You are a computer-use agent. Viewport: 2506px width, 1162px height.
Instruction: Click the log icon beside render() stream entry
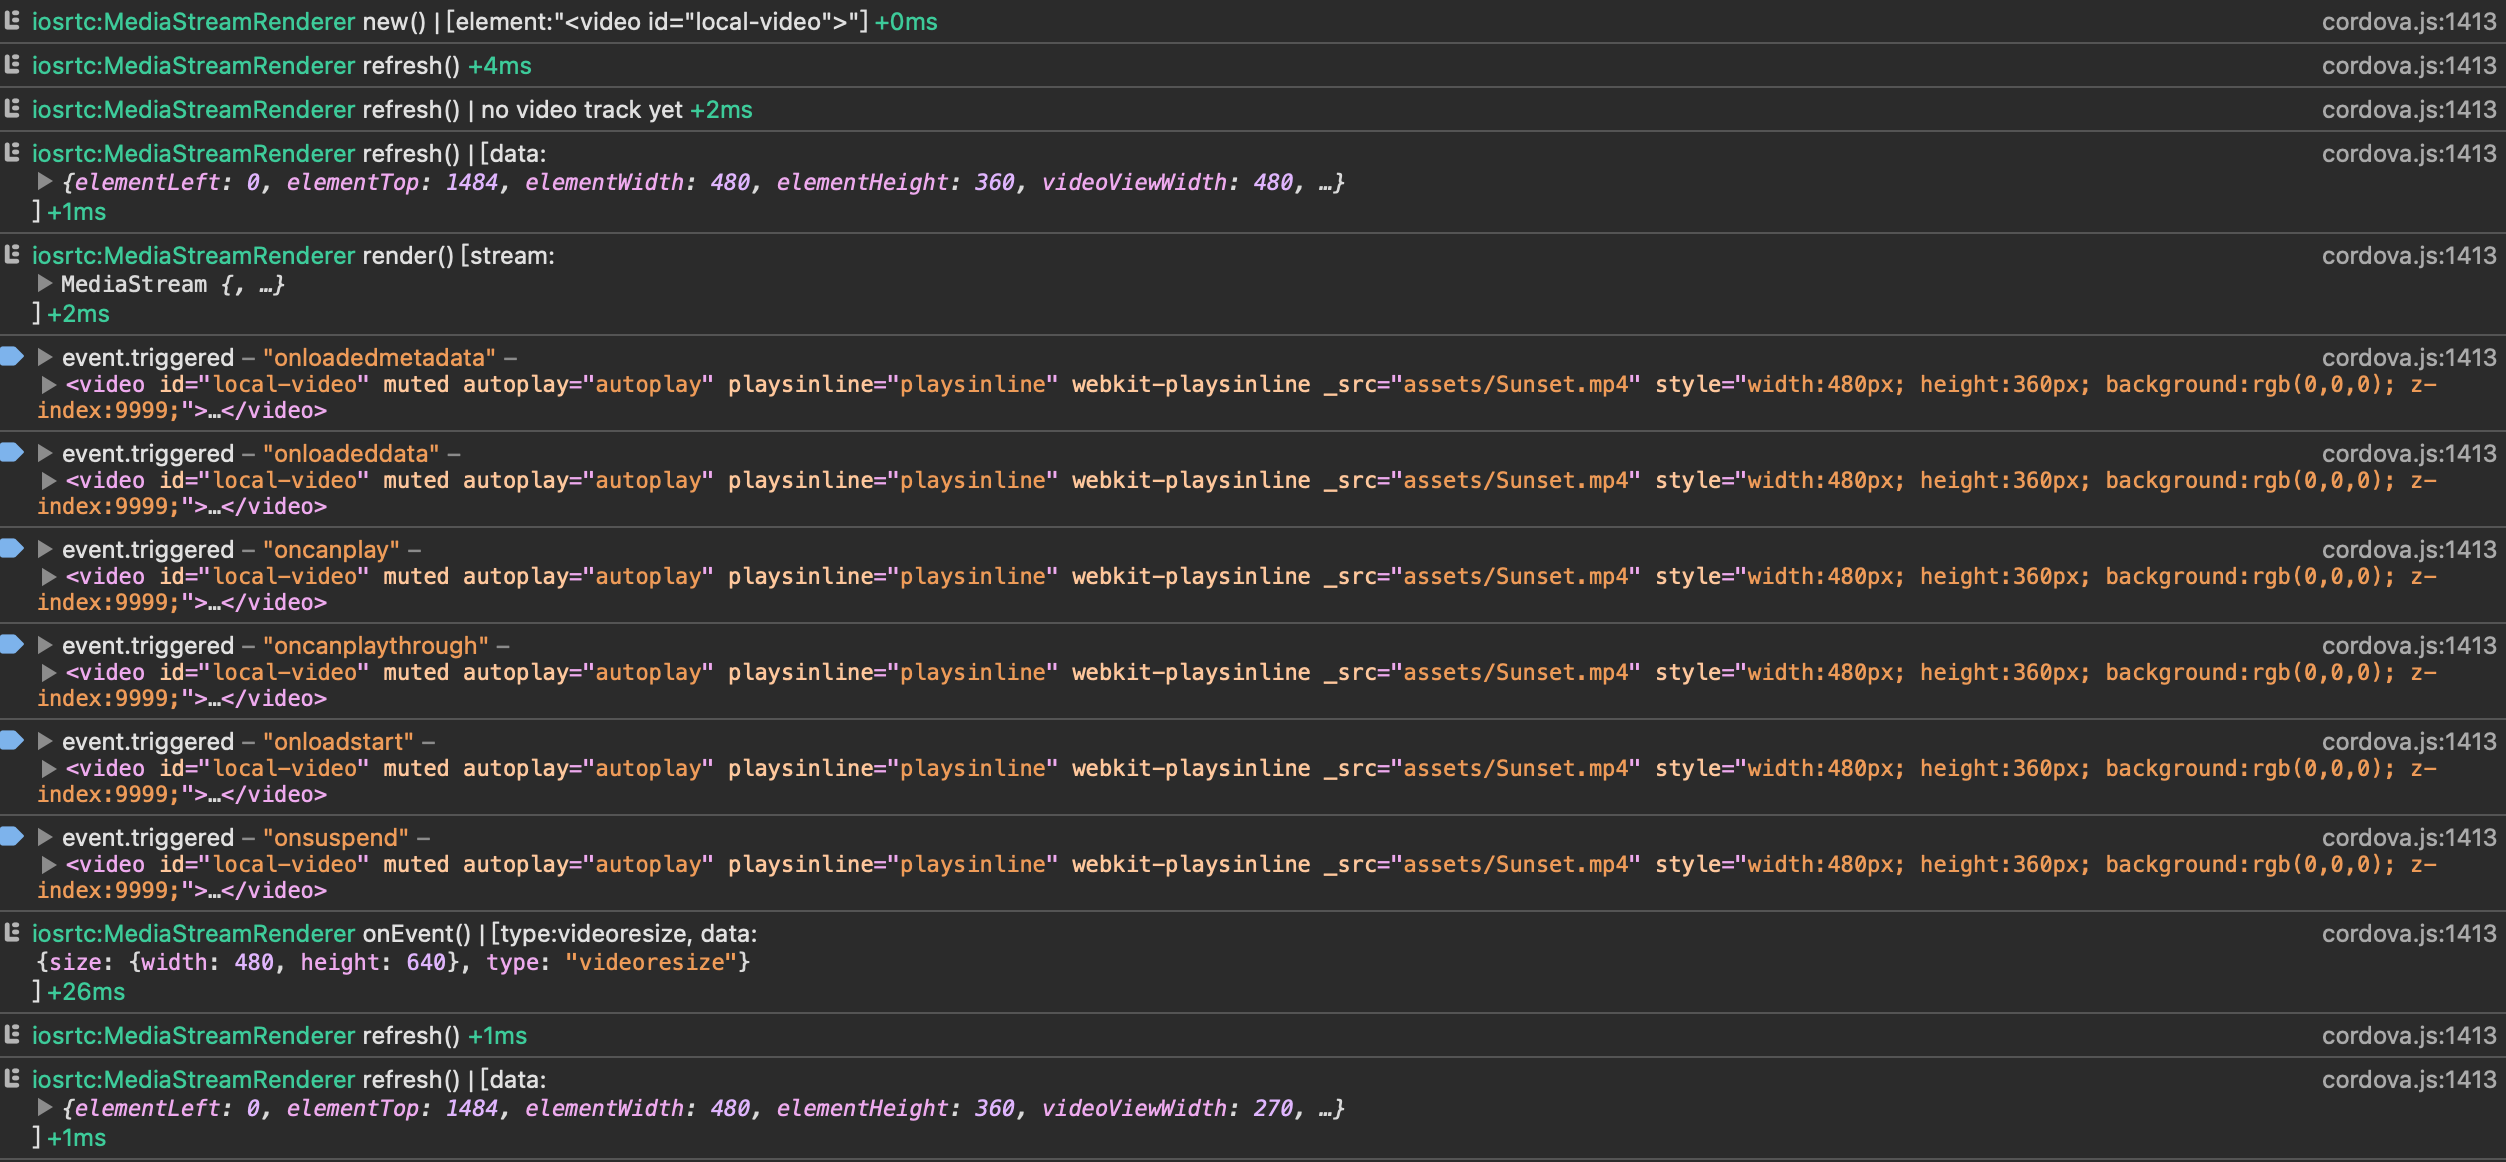click(12, 255)
